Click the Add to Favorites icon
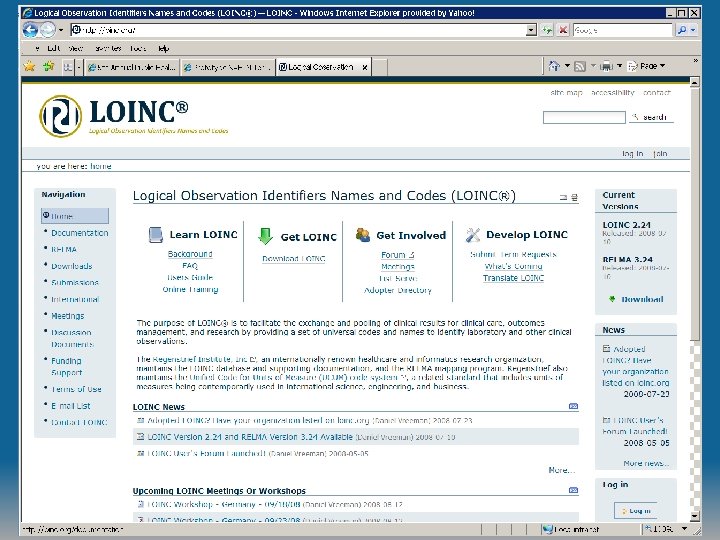The image size is (720, 540). click(49, 67)
